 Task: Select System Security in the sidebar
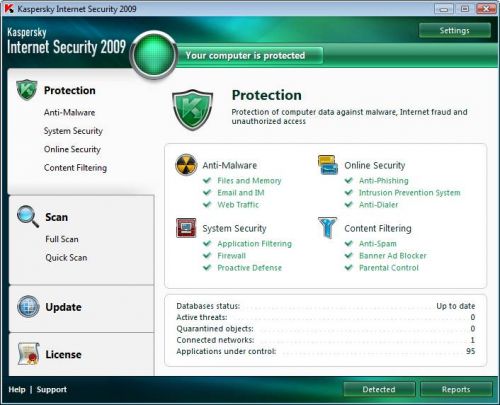pyautogui.click(x=73, y=131)
